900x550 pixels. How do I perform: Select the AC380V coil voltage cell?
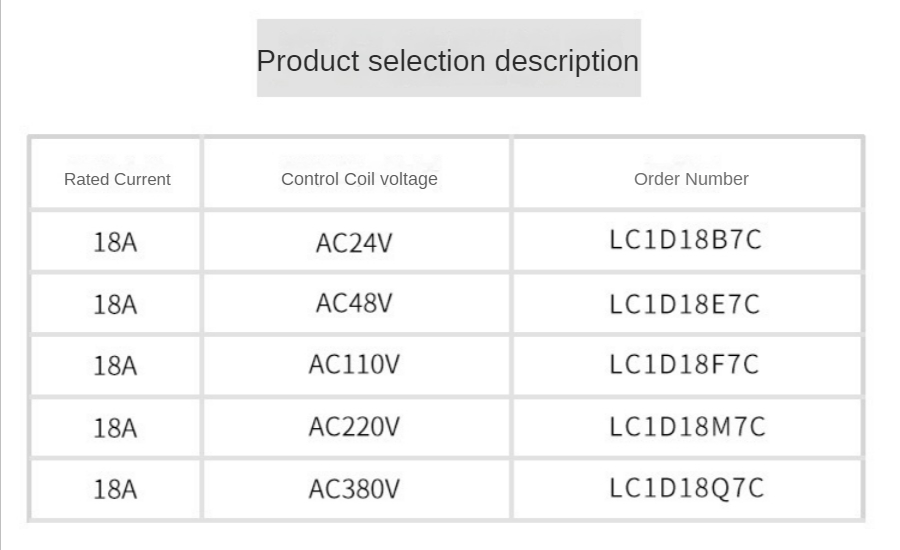pos(354,490)
